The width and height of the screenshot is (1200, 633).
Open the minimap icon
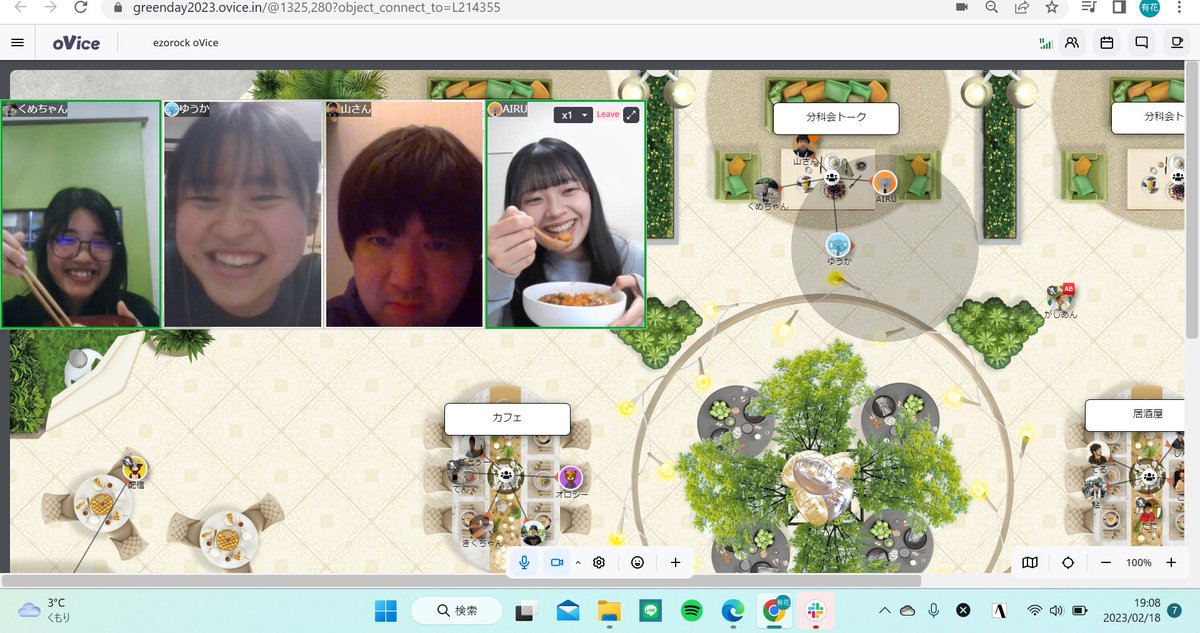[1030, 562]
